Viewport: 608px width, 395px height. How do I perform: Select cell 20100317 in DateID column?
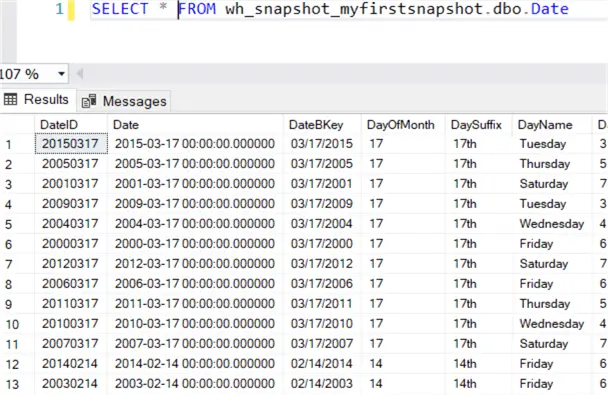tap(71, 324)
